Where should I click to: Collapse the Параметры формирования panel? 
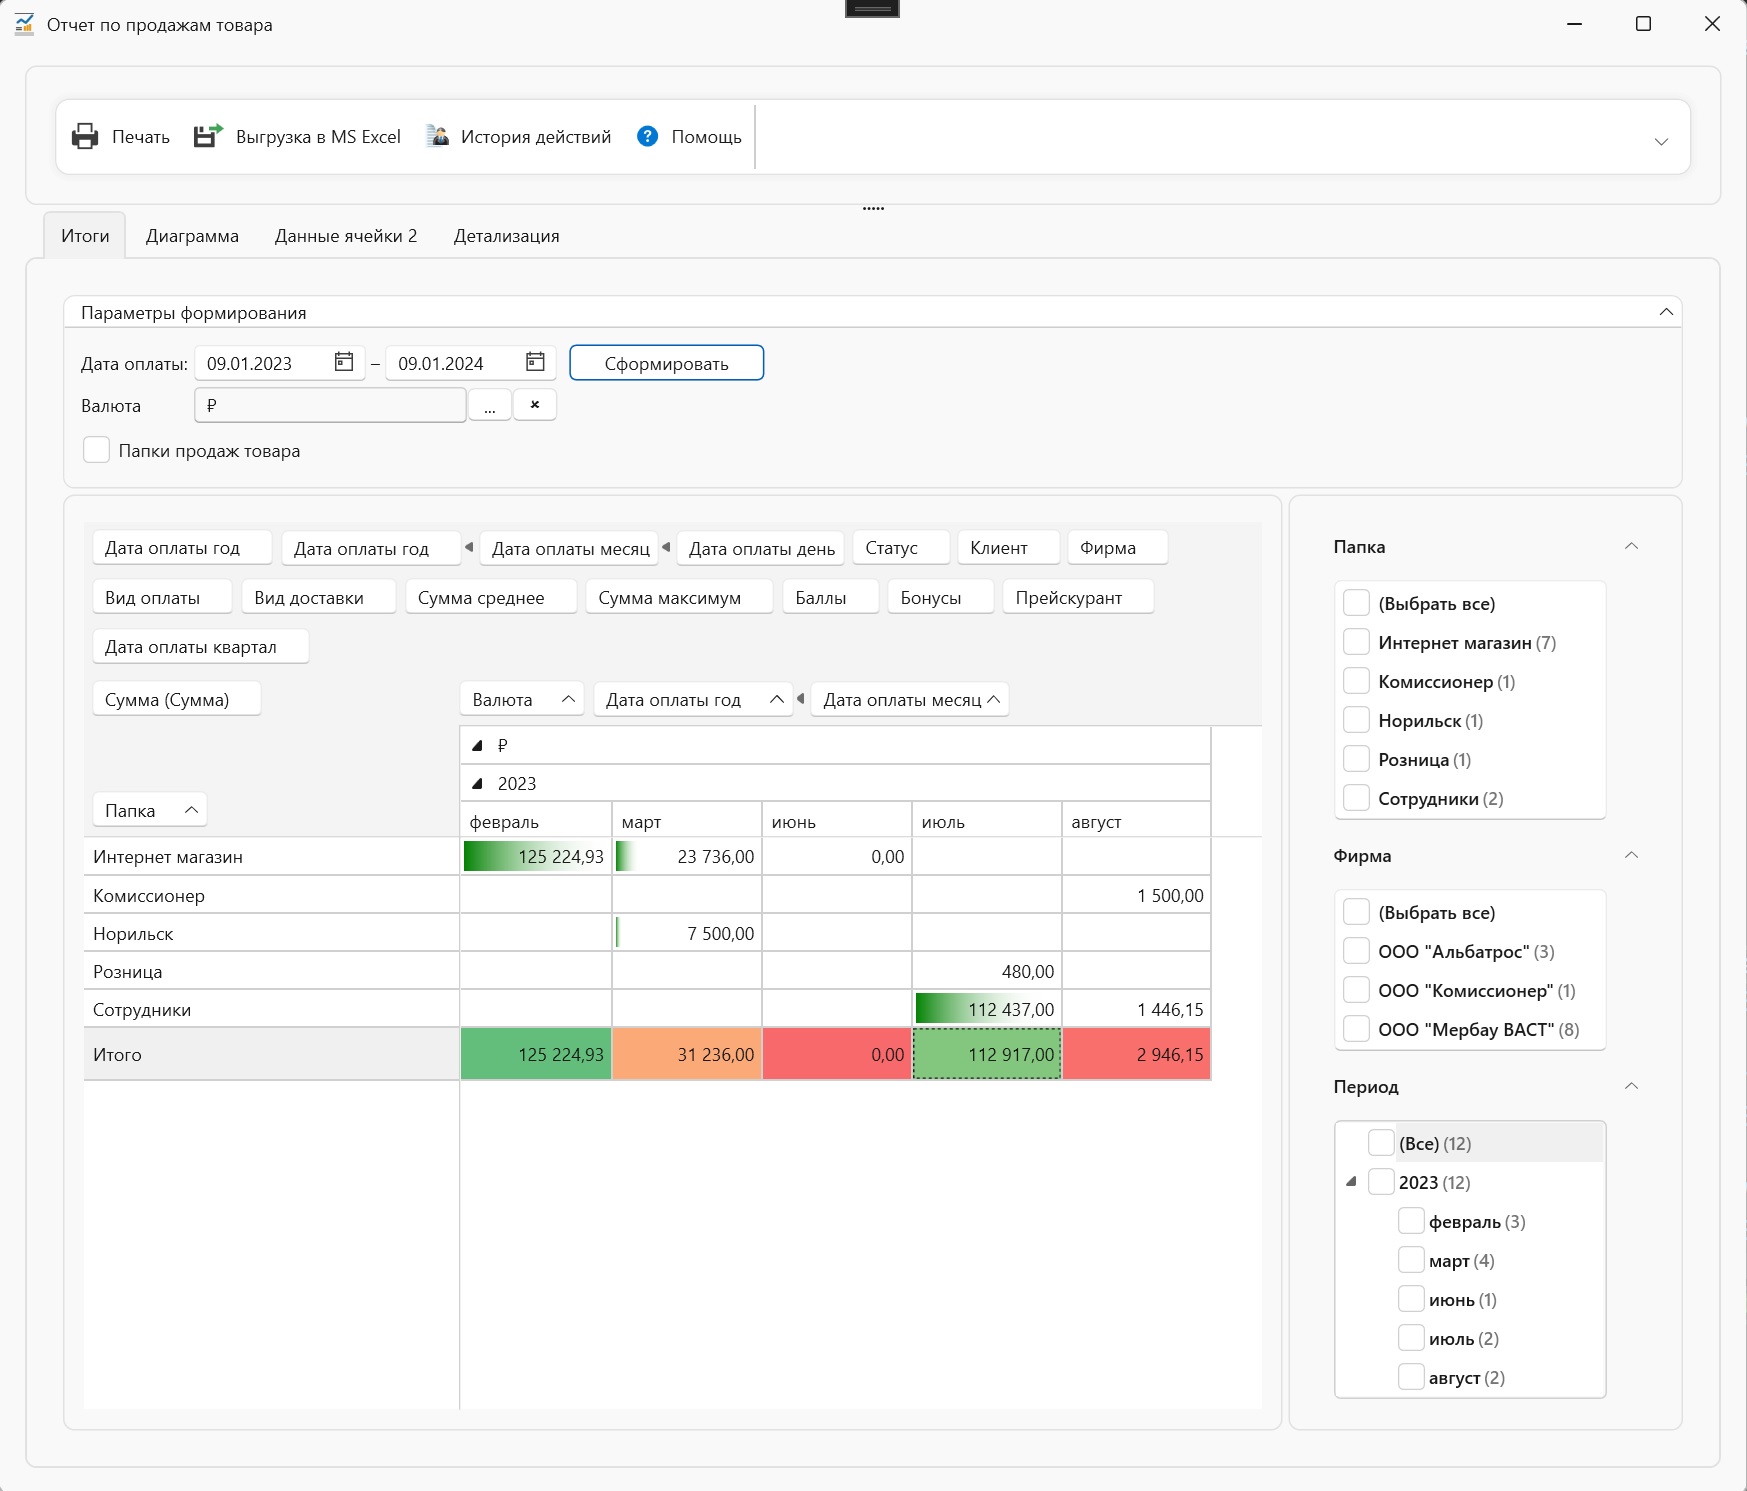[1666, 312]
